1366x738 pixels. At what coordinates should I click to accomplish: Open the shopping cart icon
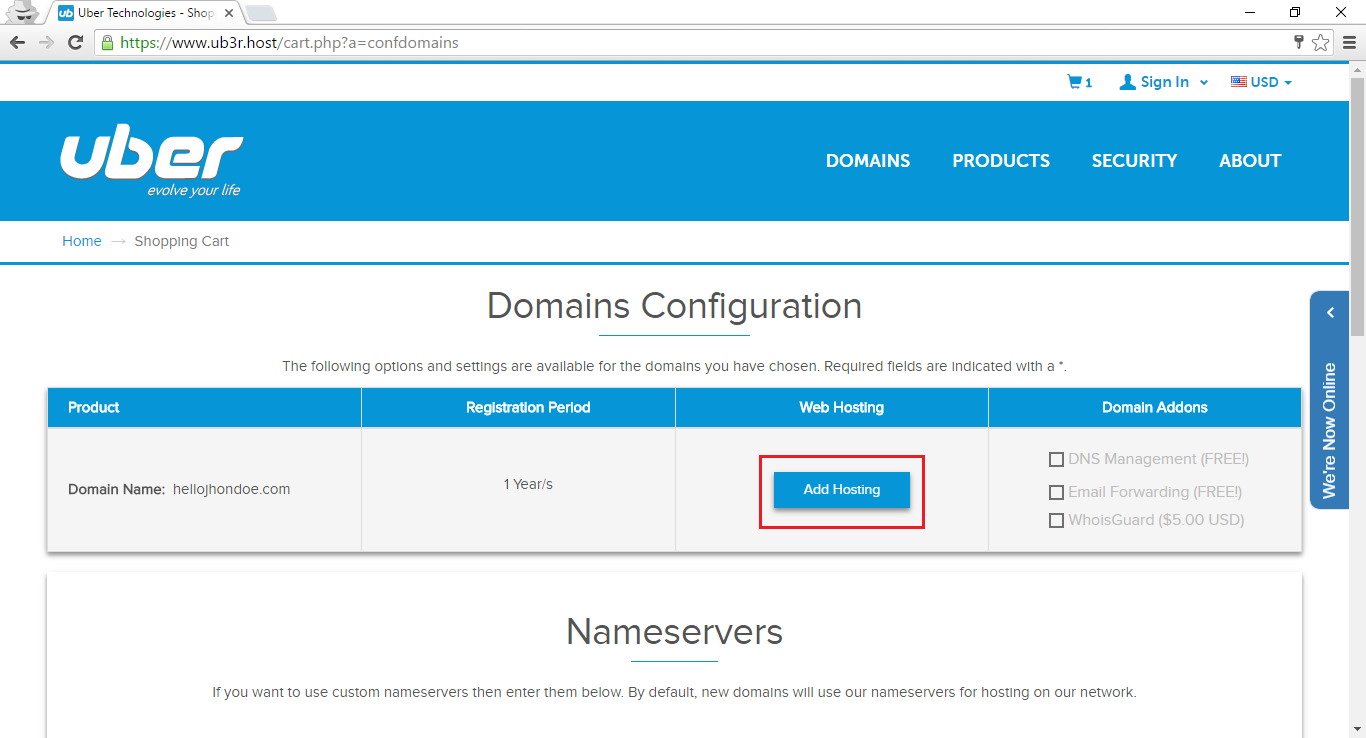click(1074, 82)
